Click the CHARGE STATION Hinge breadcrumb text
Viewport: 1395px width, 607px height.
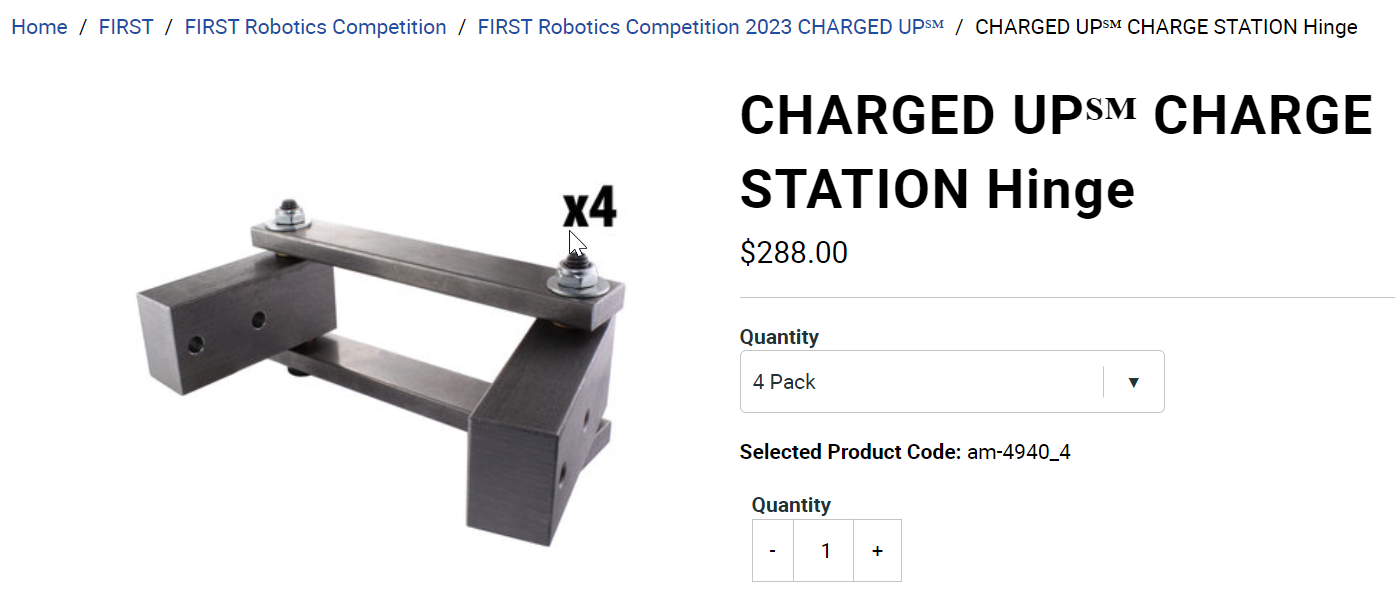tap(1166, 27)
